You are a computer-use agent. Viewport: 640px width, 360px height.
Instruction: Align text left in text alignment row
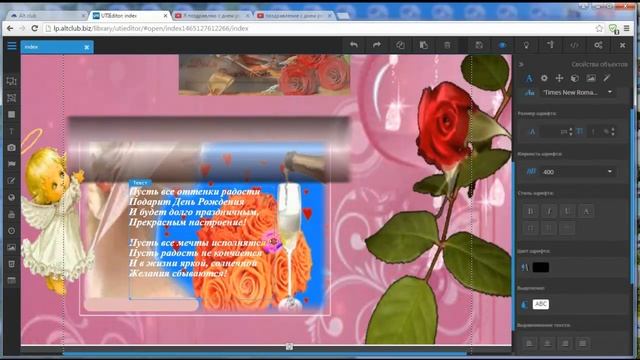click(x=529, y=343)
